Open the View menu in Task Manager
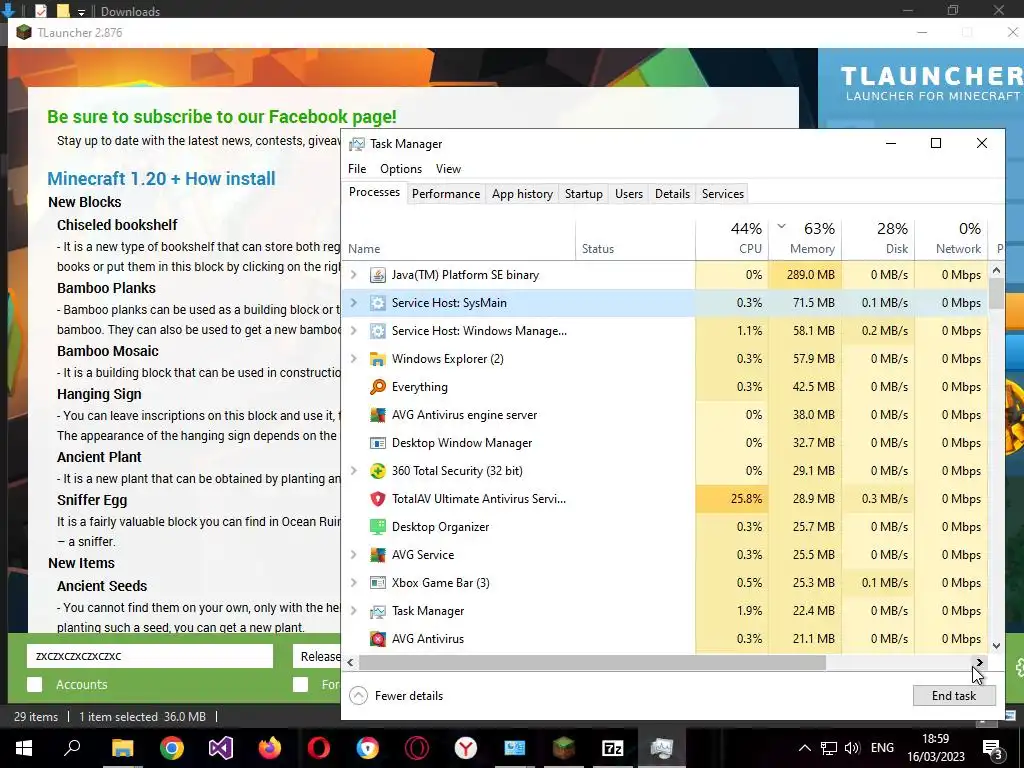Viewport: 1024px width, 768px height. (448, 168)
